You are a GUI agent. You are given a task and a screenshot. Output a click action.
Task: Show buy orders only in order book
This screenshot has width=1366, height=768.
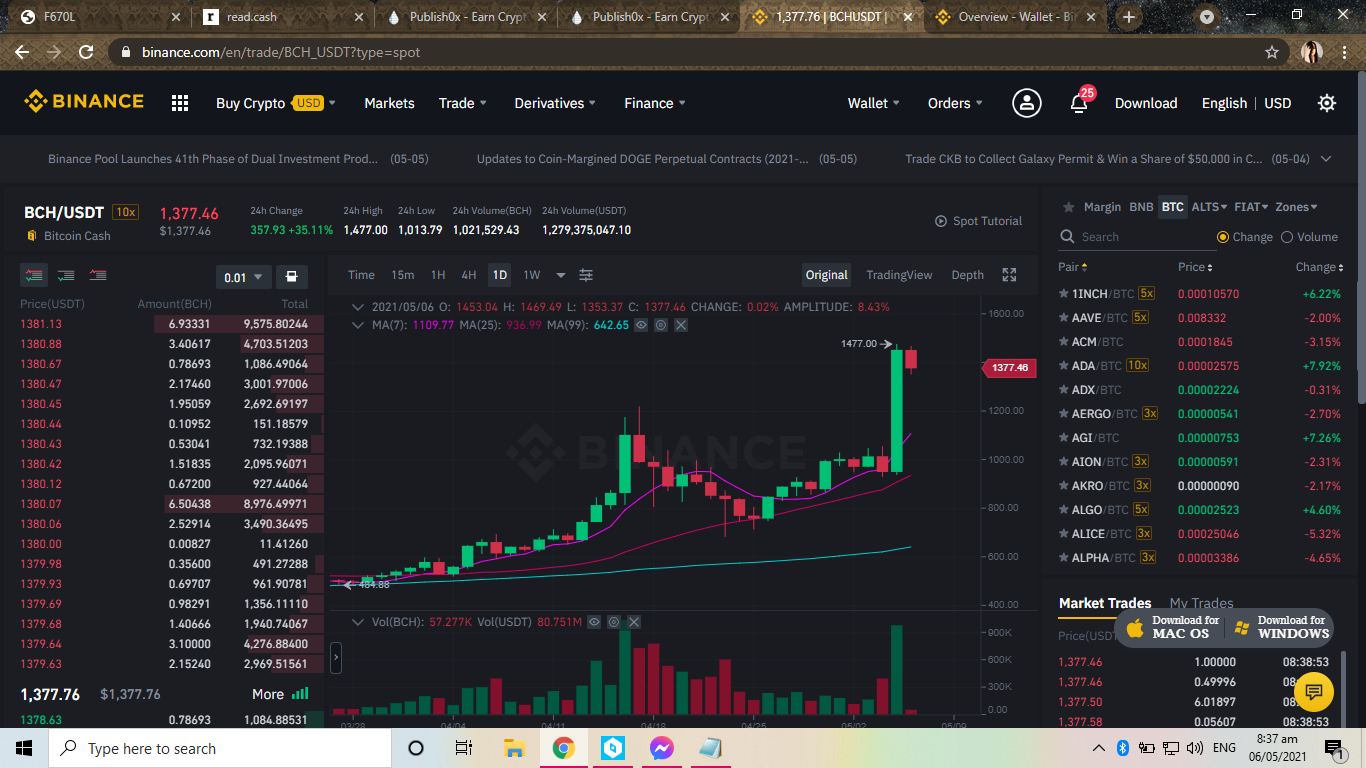(x=66, y=276)
